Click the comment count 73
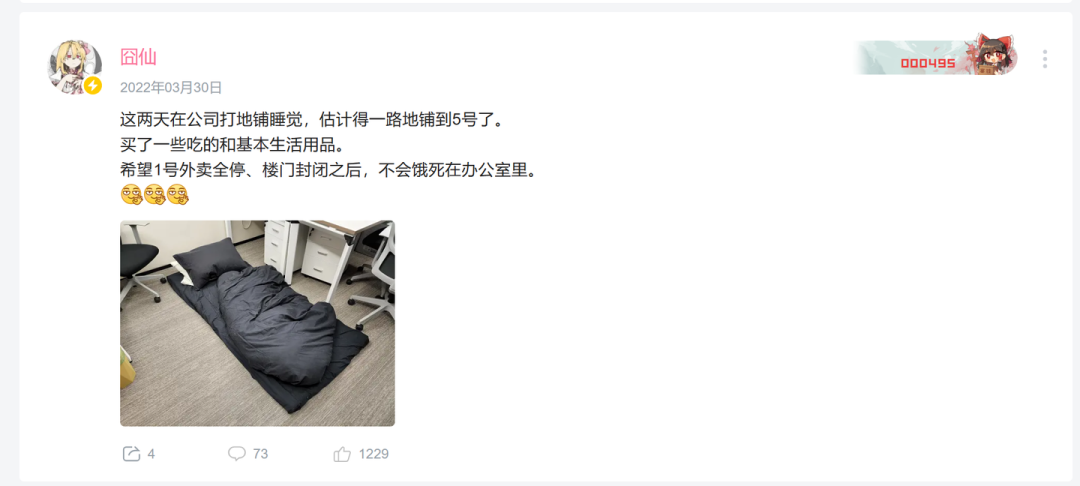This screenshot has width=1080, height=486. point(260,454)
